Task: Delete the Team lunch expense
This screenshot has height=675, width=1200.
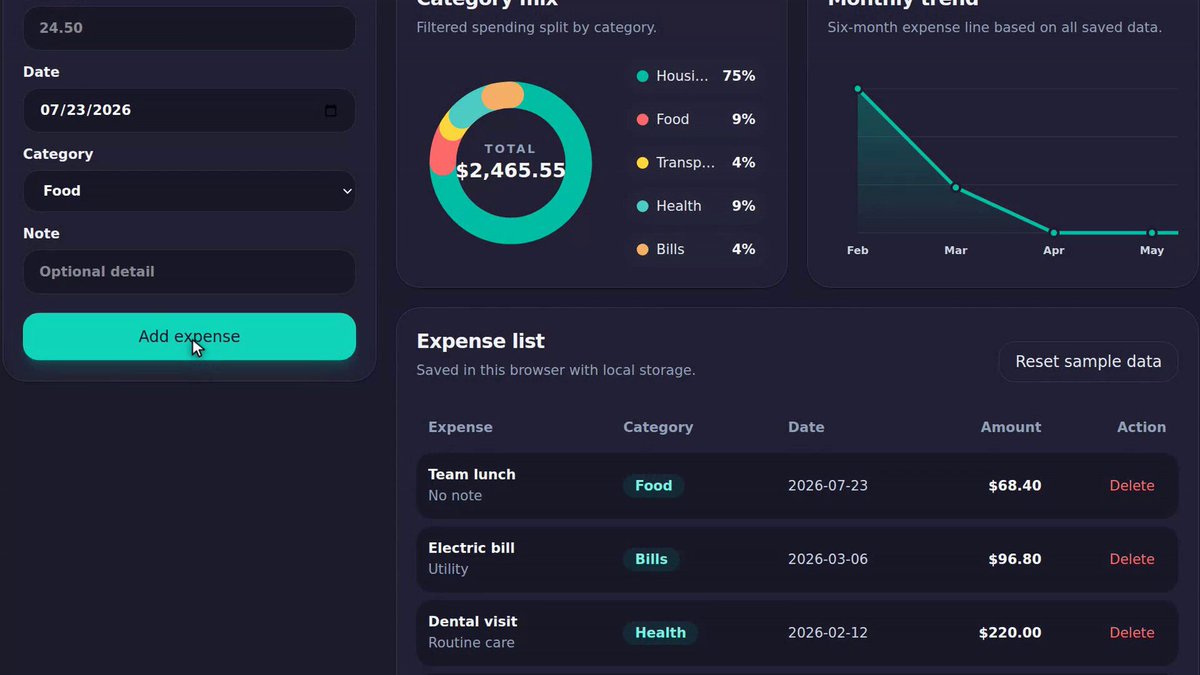Action: 1132,486
